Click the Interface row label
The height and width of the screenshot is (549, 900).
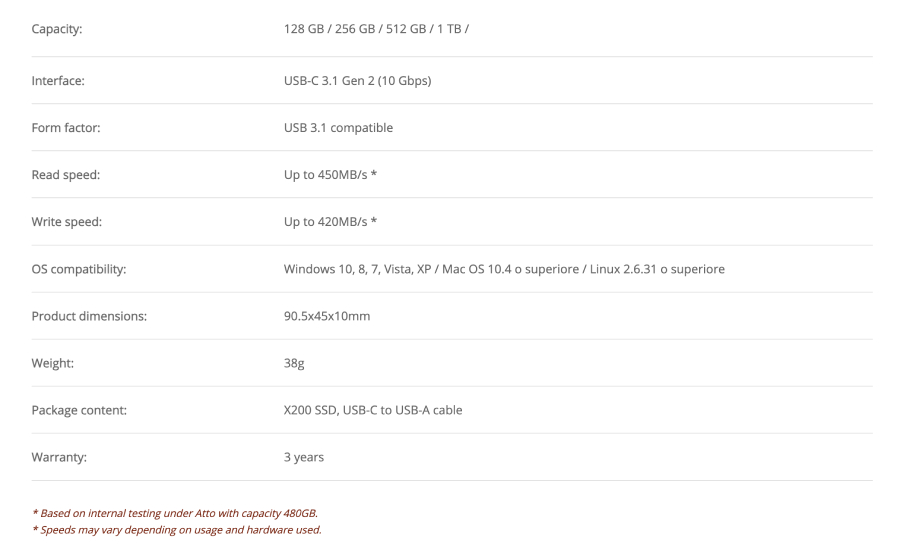[57, 81]
